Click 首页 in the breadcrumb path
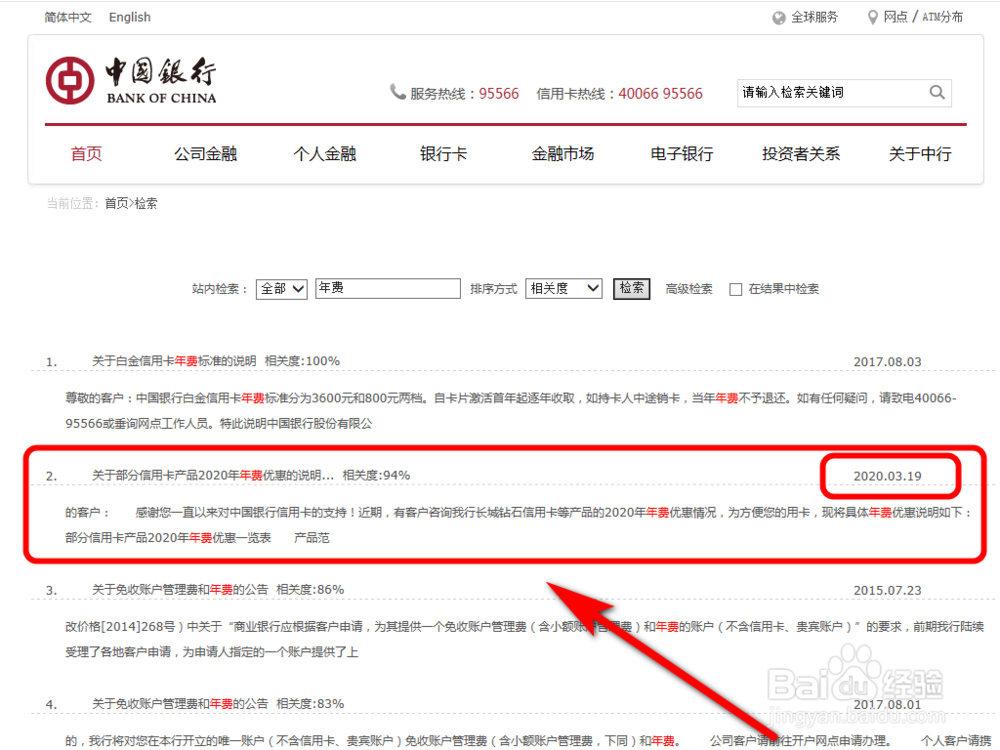Image resolution: width=1000 pixels, height=750 pixels. point(116,203)
